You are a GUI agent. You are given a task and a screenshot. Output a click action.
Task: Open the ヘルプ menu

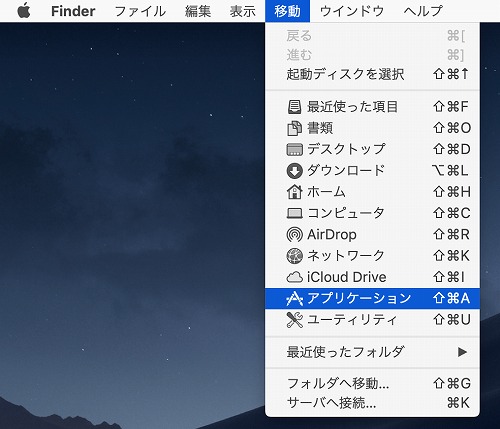pos(423,11)
